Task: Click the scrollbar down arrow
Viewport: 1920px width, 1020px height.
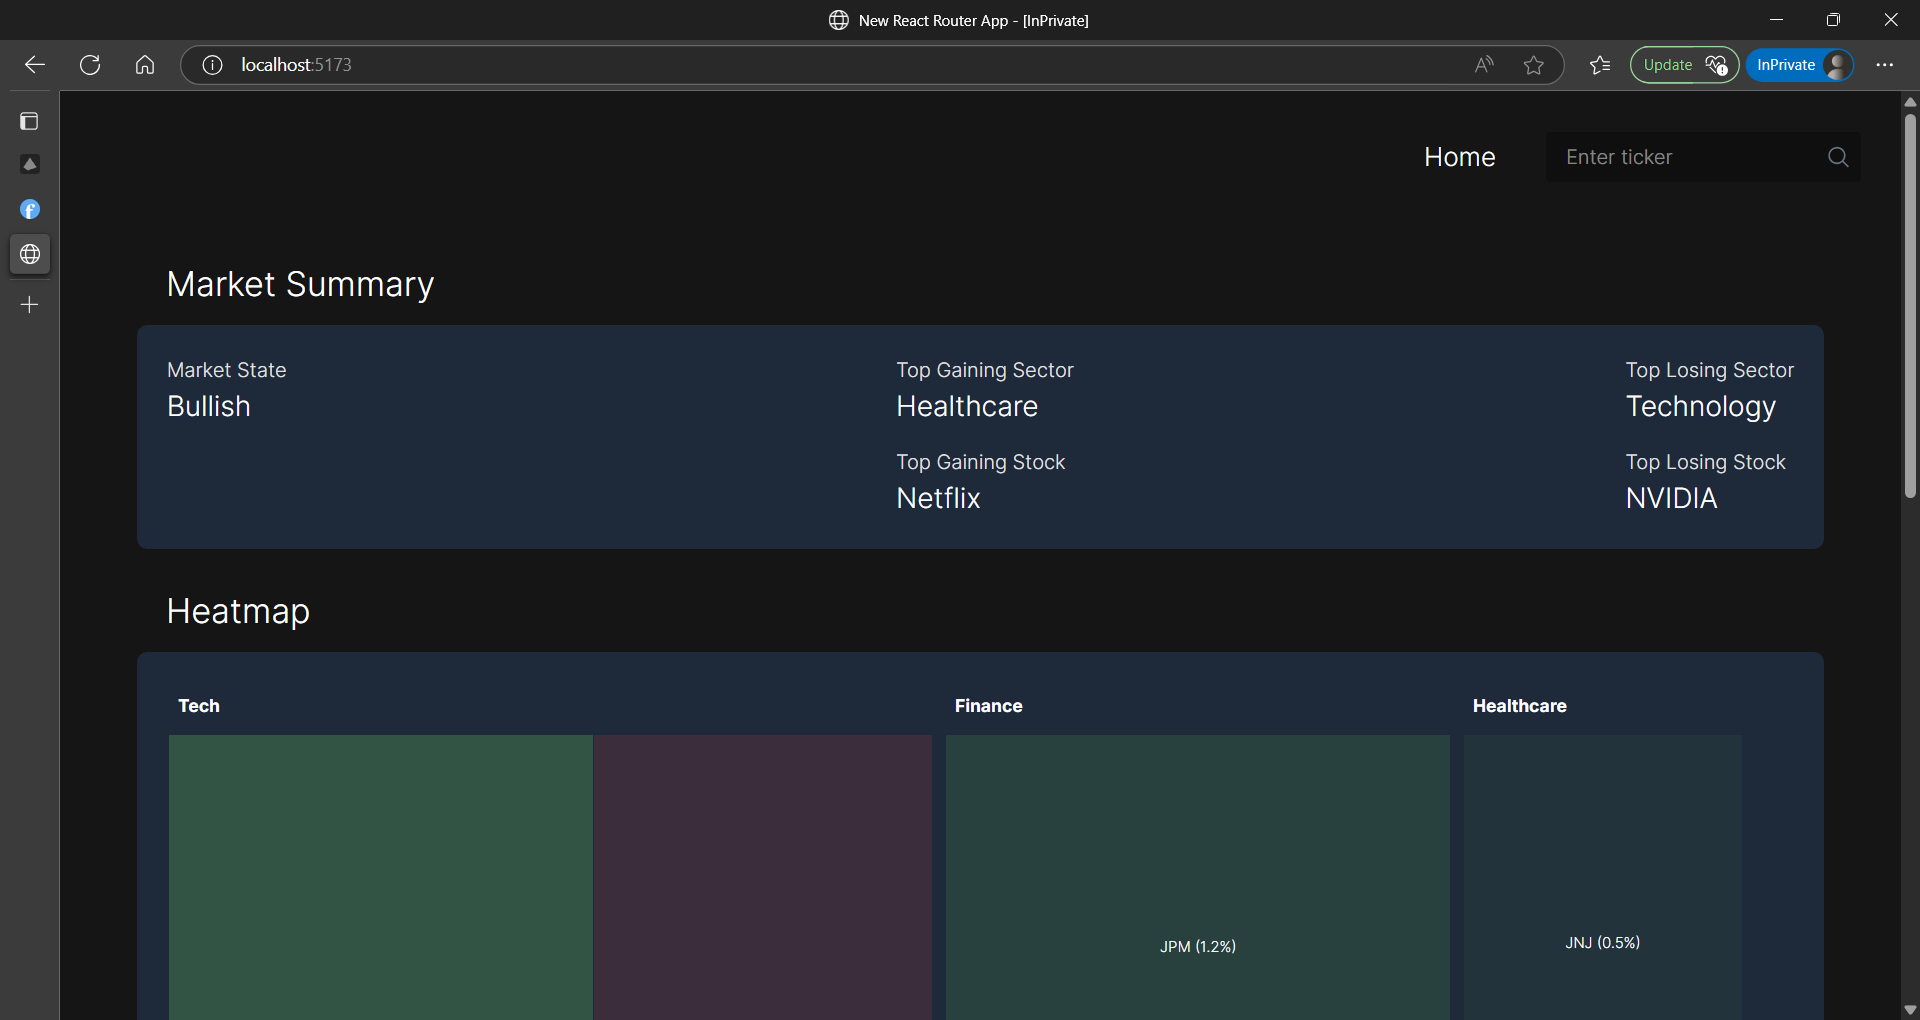Action: (1910, 1010)
